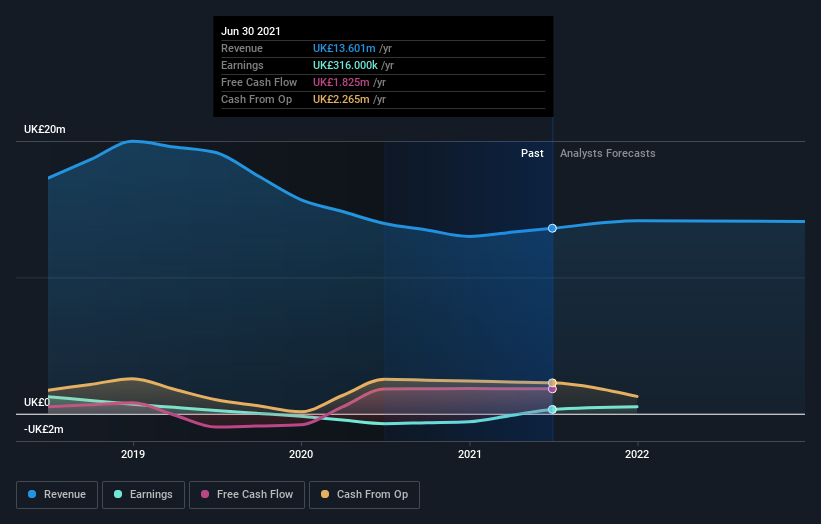Click the UK£1.825m free cash flow value

[x=341, y=82]
